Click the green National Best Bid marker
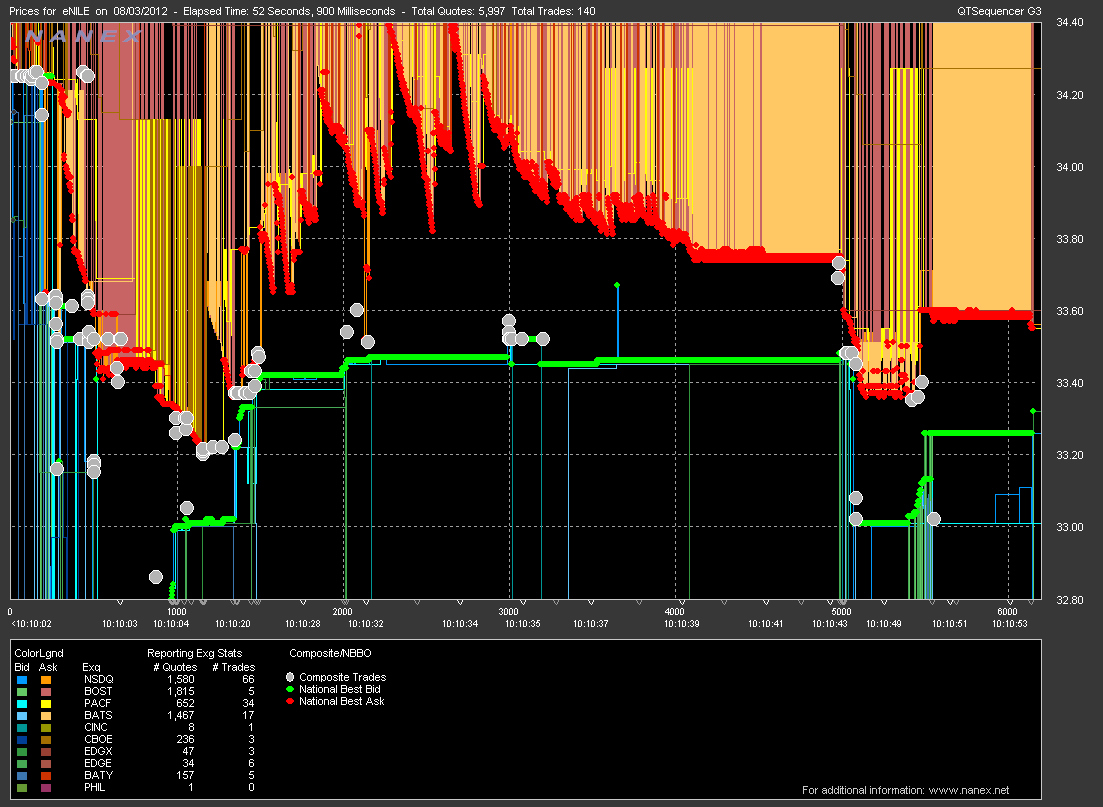1103x807 pixels. [x=290, y=690]
